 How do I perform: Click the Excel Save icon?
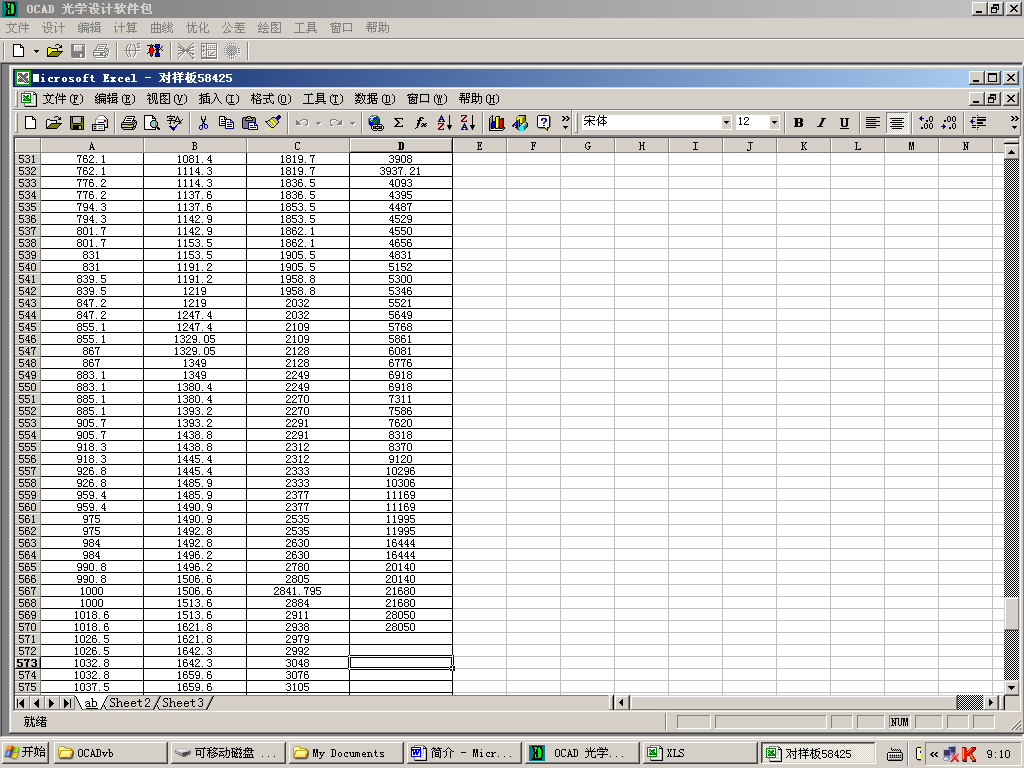pyautogui.click(x=77, y=123)
